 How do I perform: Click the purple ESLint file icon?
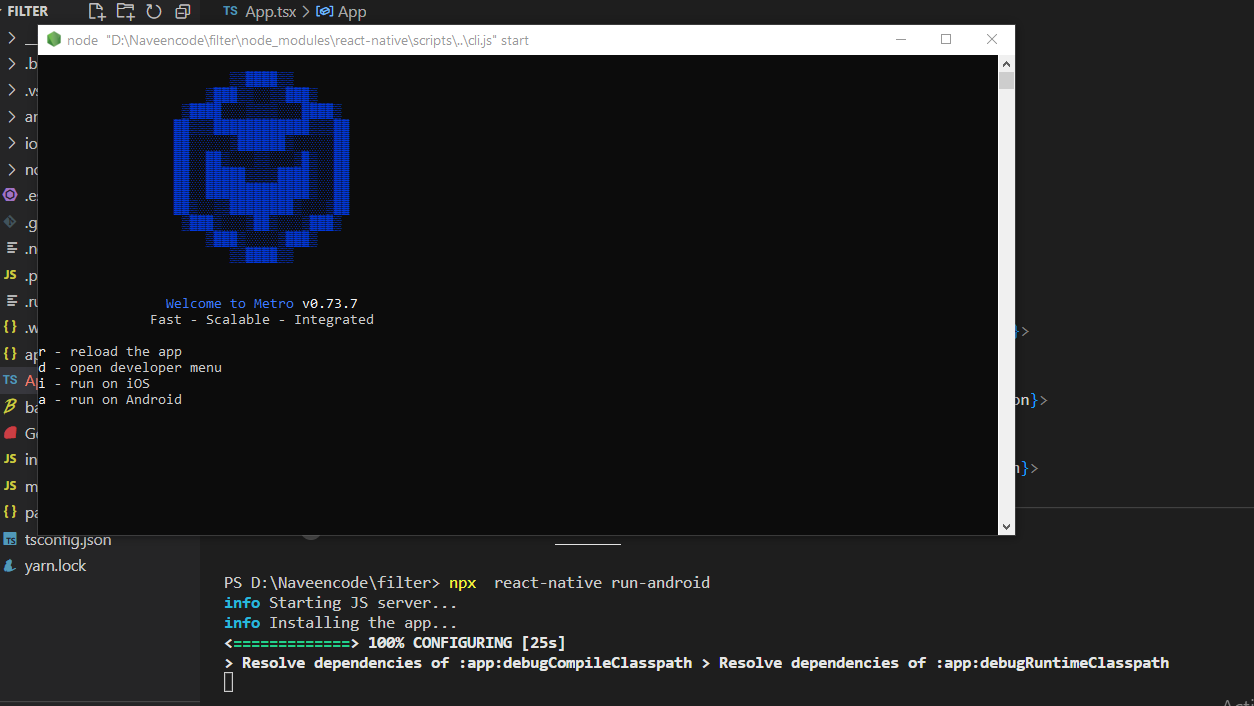click(11, 195)
